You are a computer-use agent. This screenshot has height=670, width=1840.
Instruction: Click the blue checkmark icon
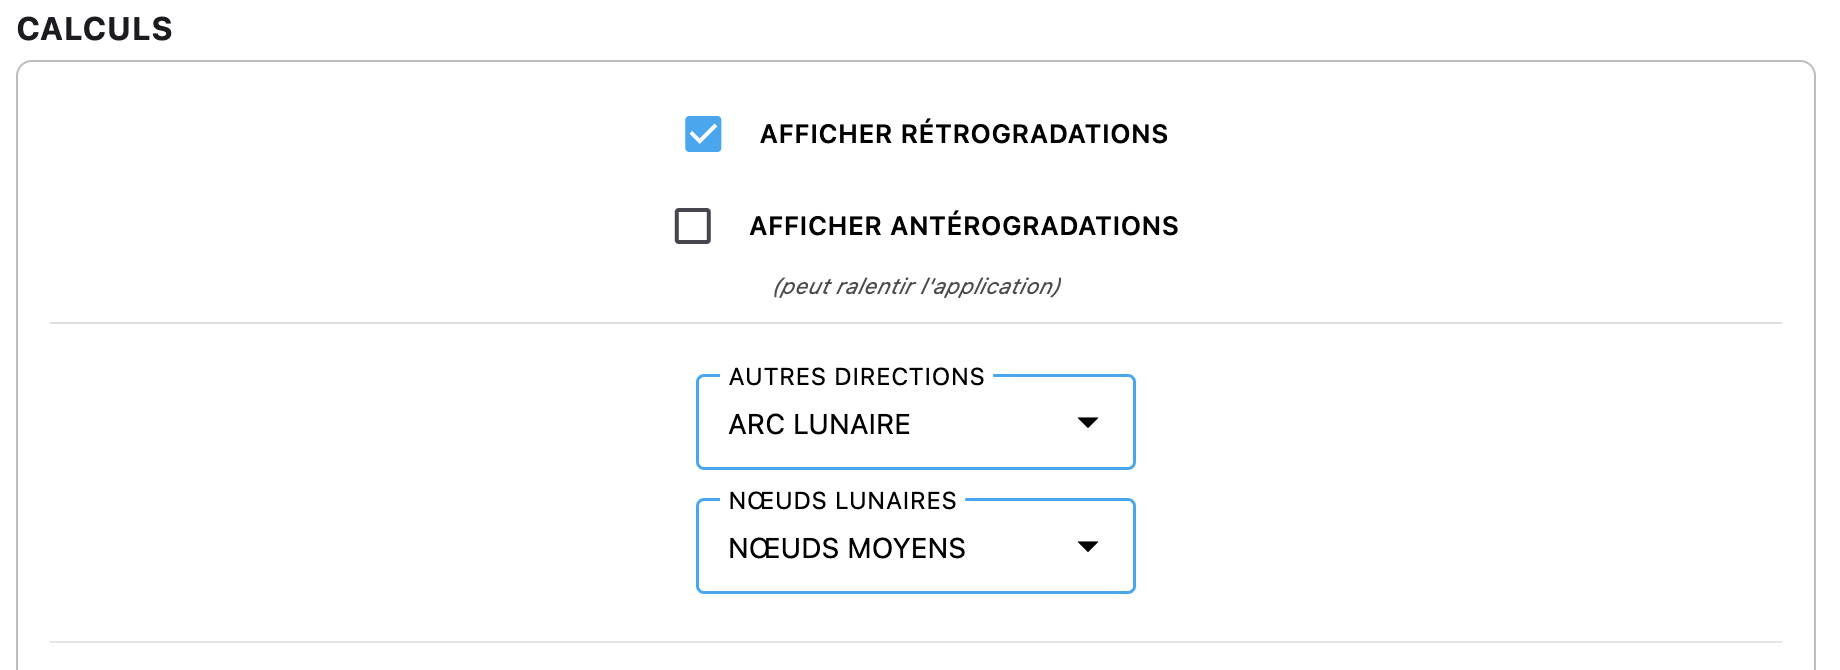pos(703,134)
